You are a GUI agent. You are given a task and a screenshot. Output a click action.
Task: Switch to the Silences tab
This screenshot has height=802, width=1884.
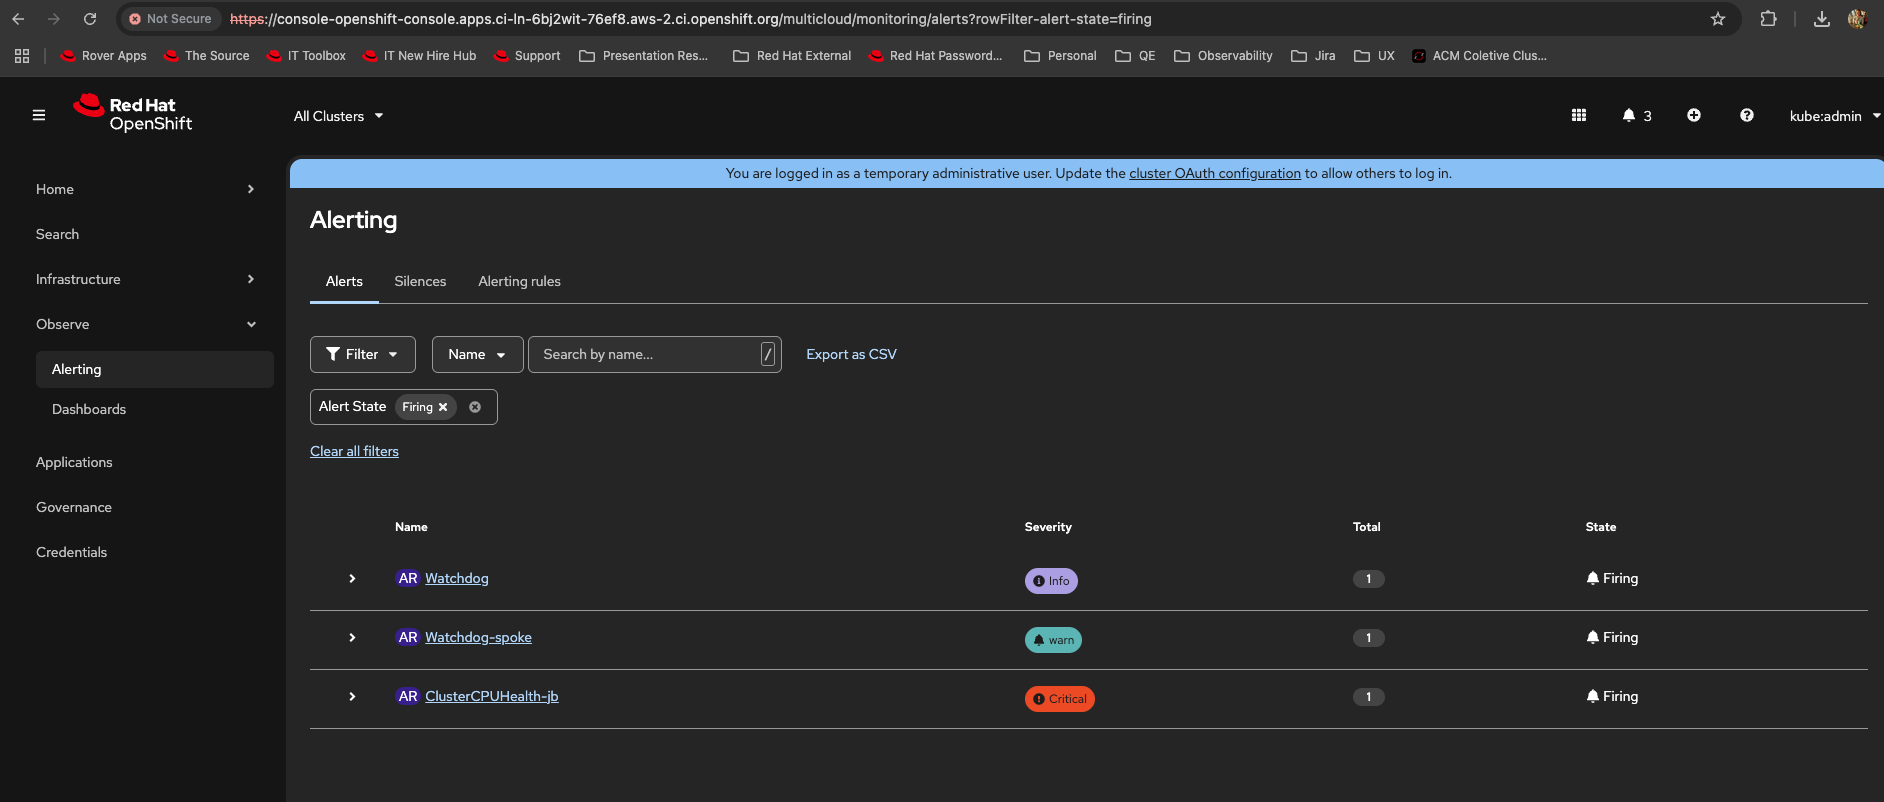(420, 281)
